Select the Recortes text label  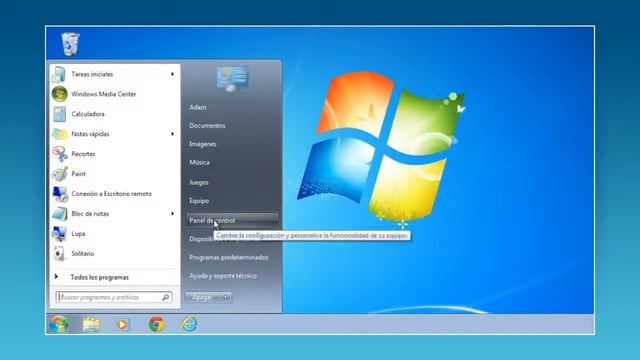83,154
